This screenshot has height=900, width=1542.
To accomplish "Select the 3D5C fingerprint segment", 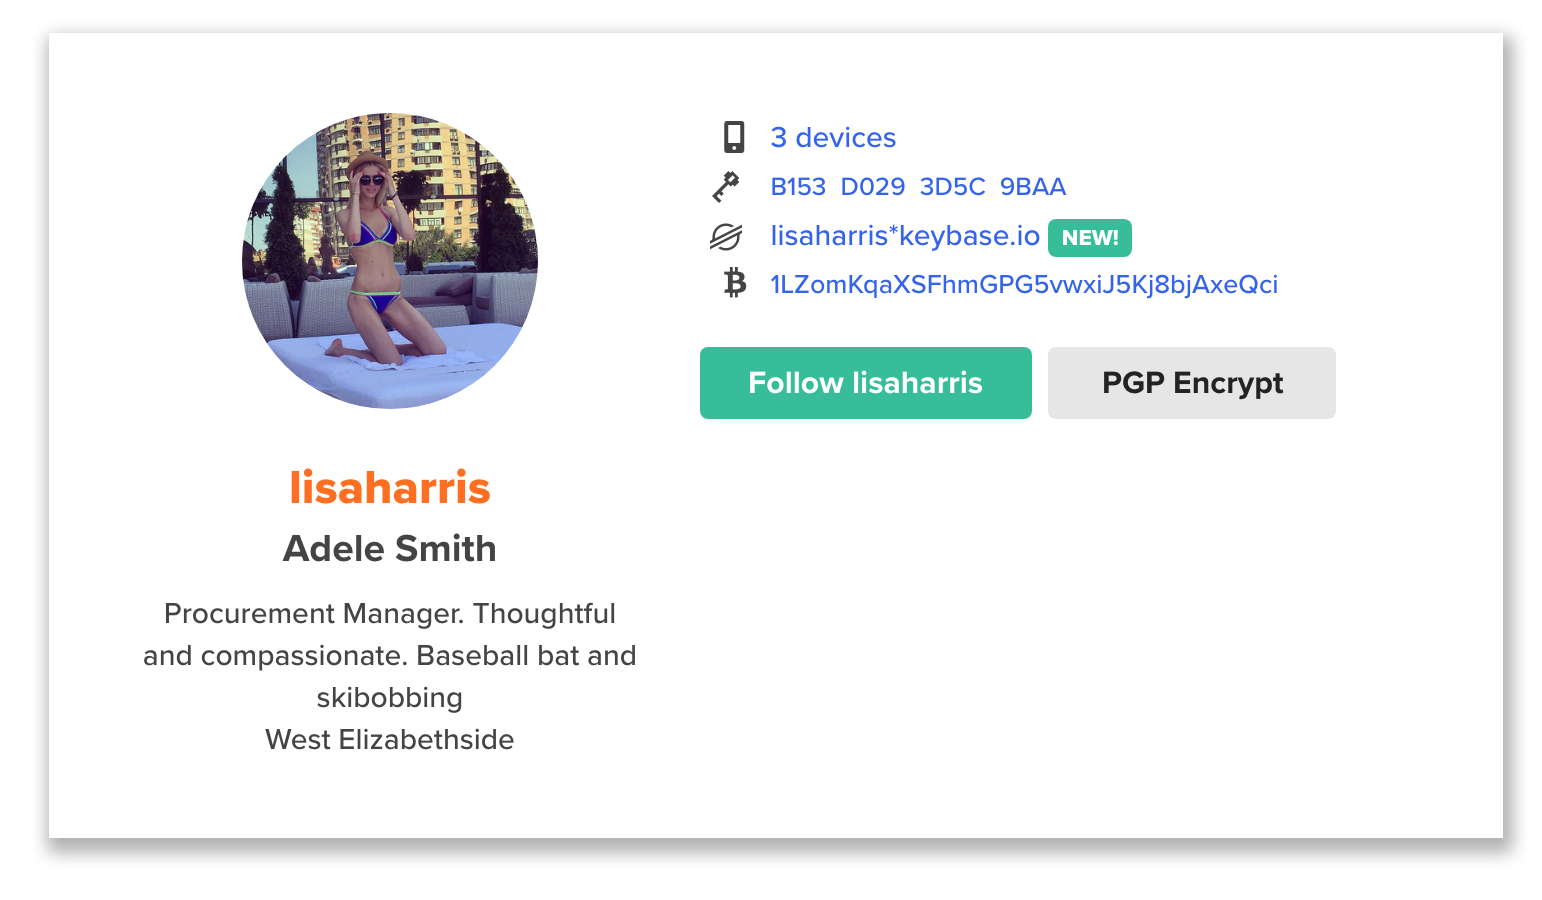I will [952, 187].
